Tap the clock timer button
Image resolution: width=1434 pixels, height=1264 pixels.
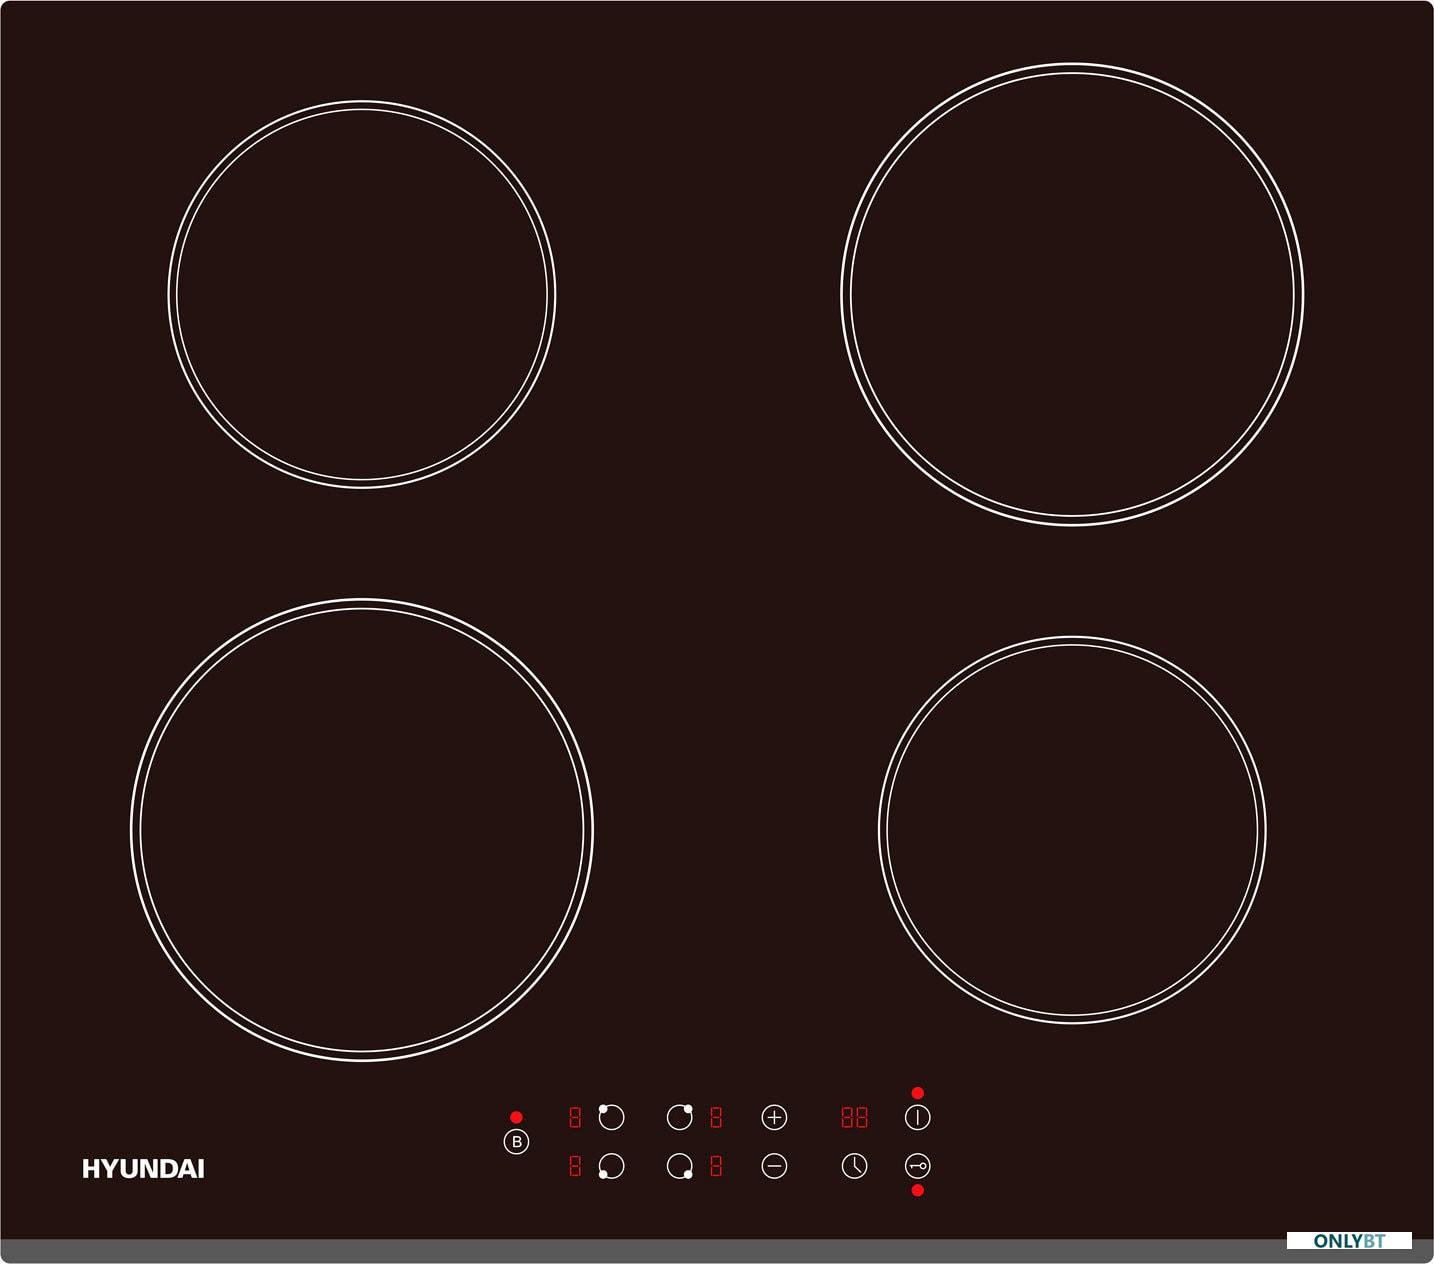[x=854, y=1166]
